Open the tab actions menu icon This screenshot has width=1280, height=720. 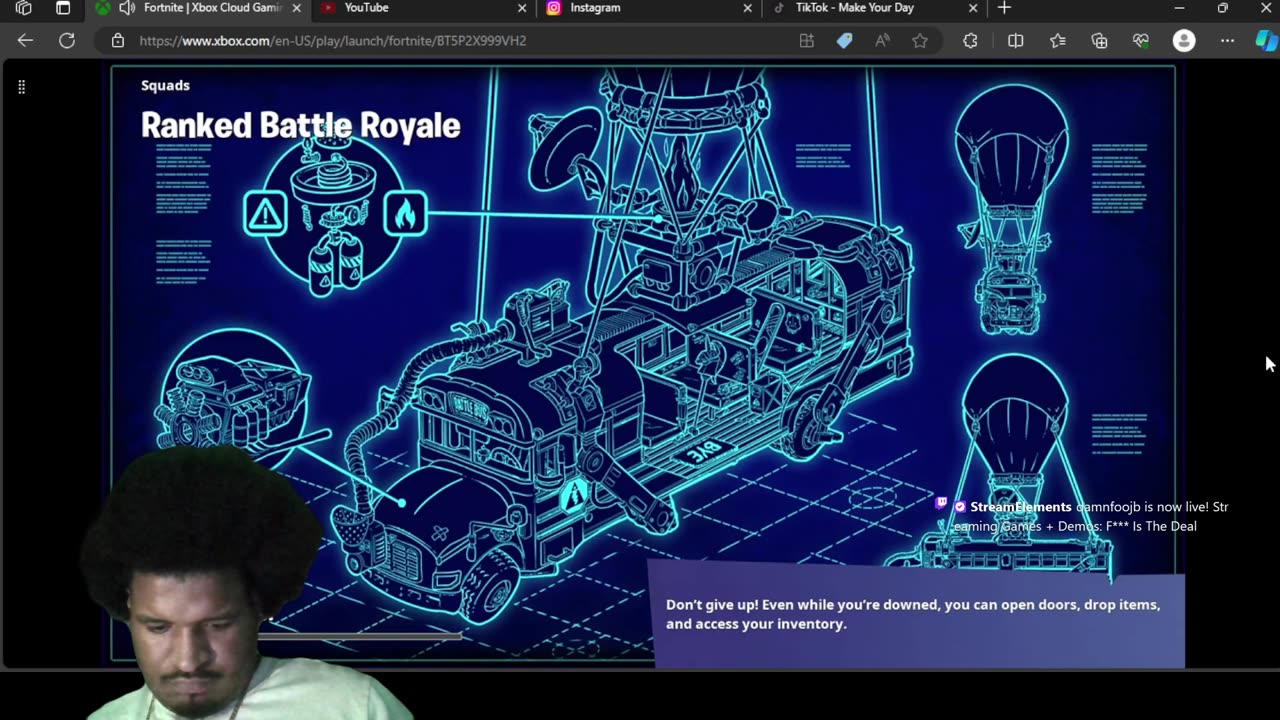pyautogui.click(x=62, y=8)
